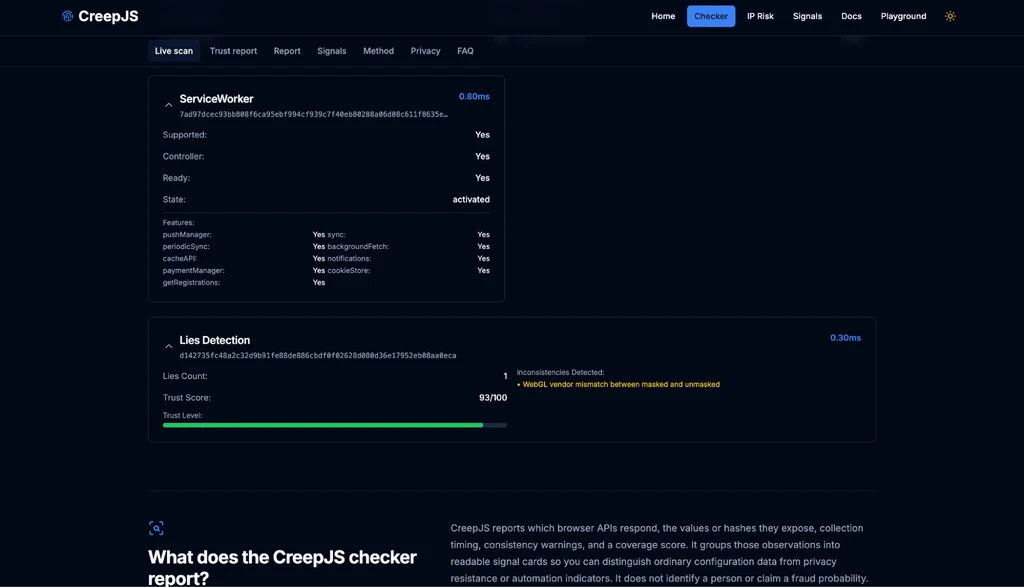Open the Playground nav item
The width and height of the screenshot is (1024, 587).
pyautogui.click(x=903, y=16)
